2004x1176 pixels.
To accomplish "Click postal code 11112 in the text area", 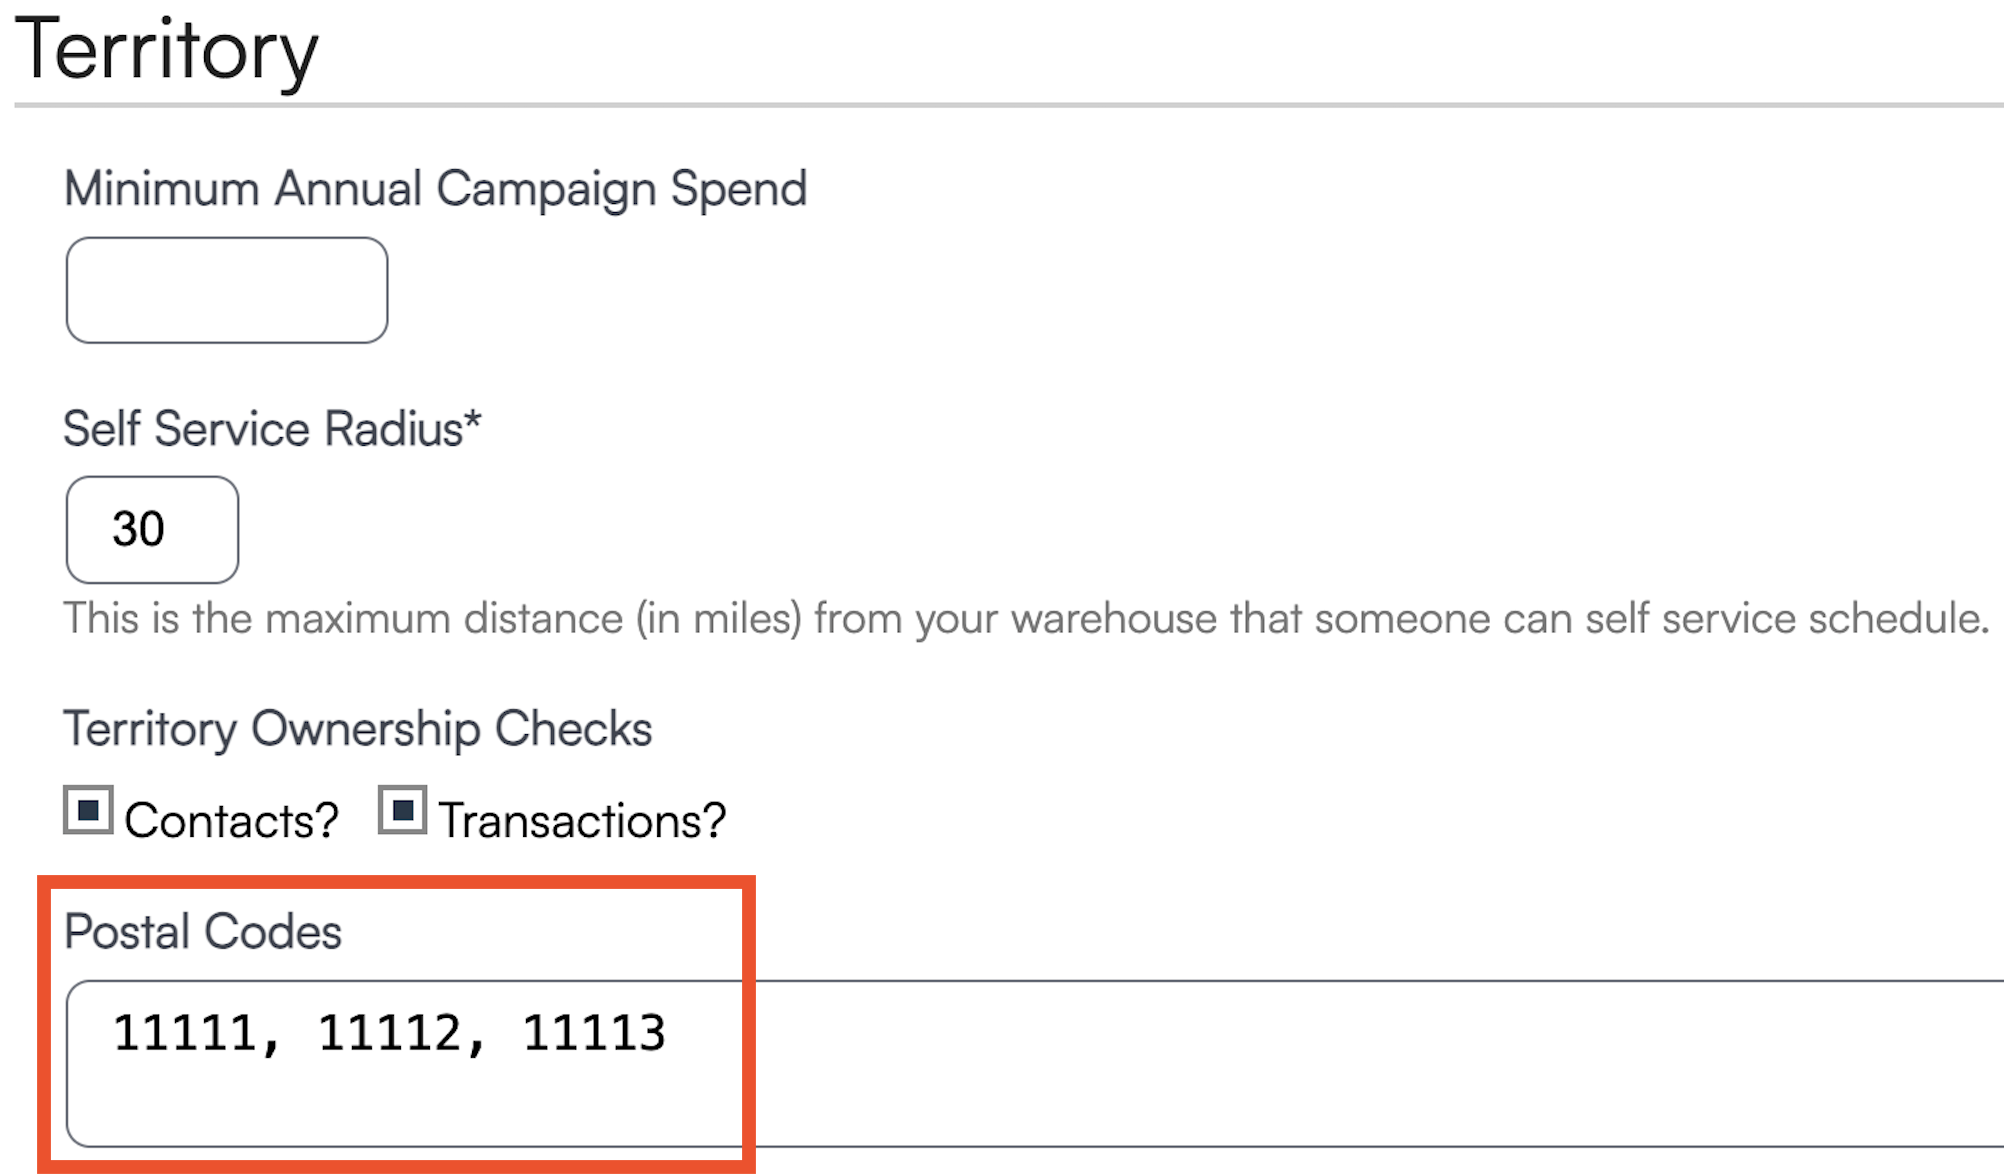I will click(x=389, y=1033).
